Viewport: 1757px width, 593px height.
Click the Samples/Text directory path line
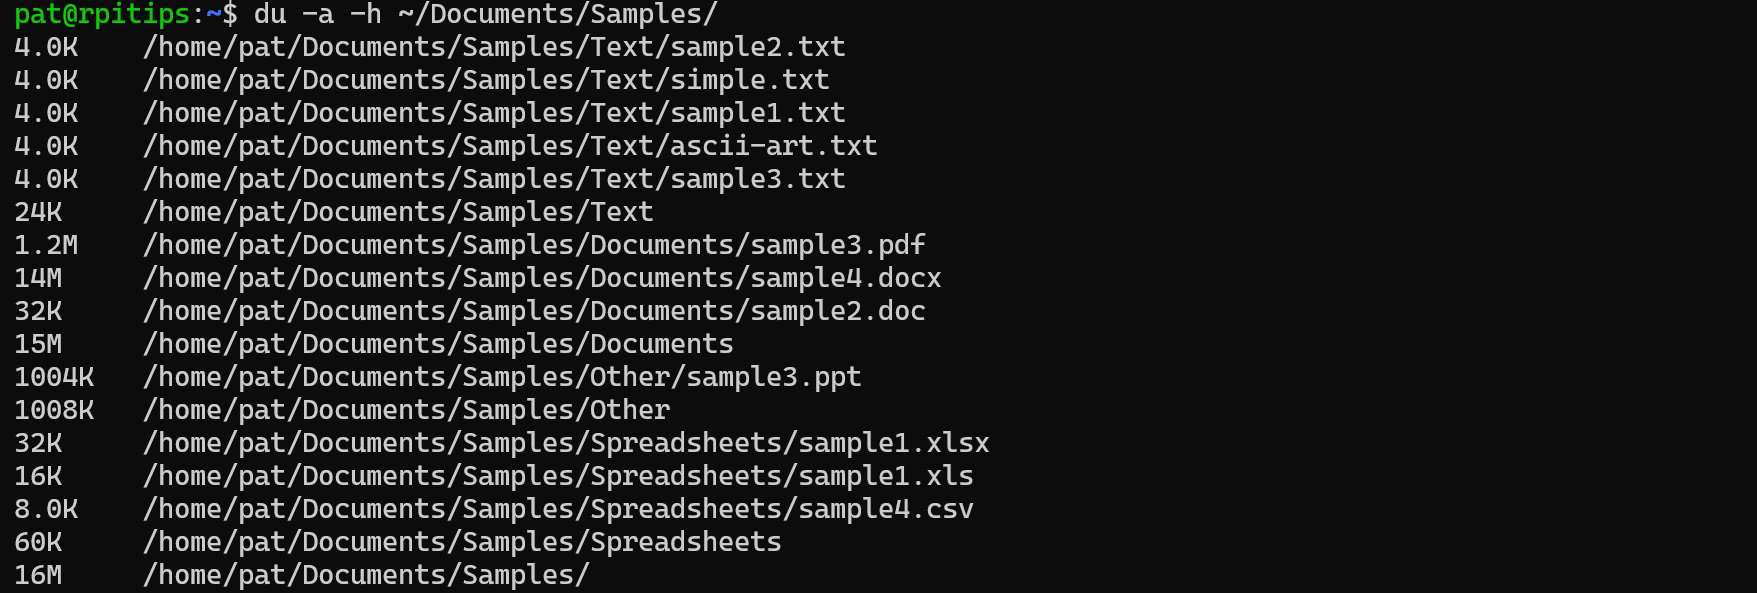coord(398,212)
